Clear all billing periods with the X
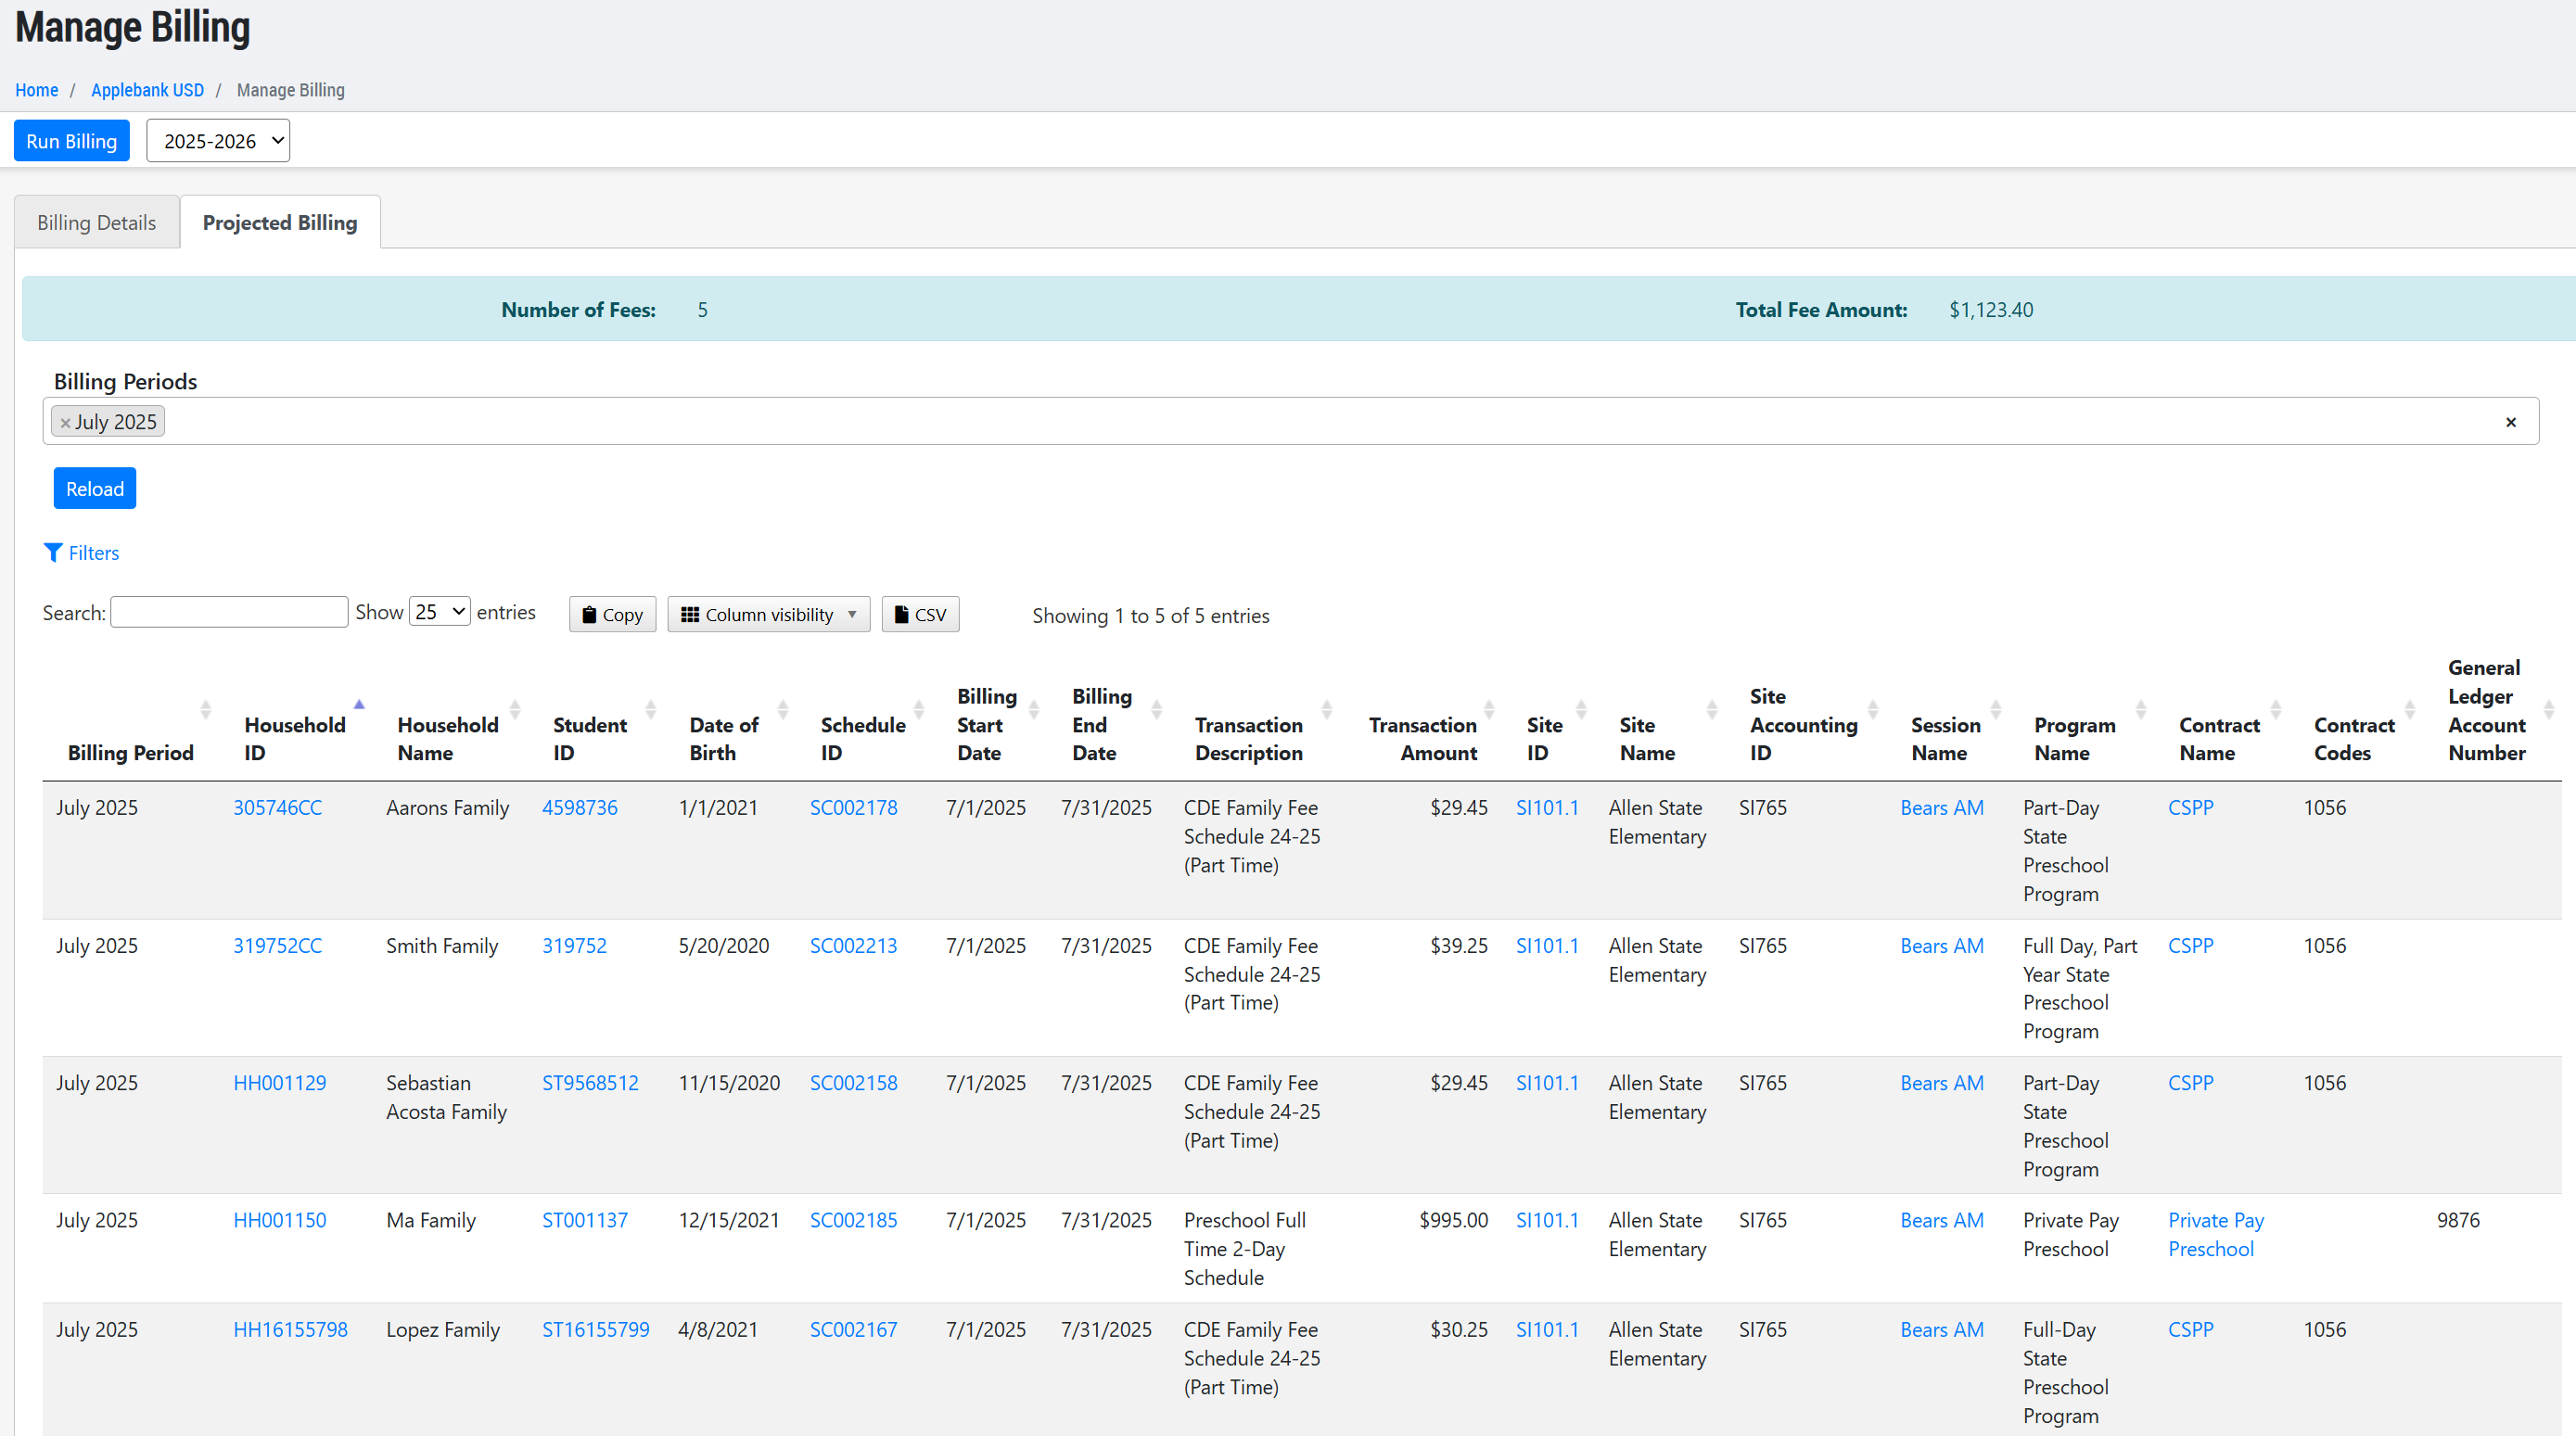This screenshot has height=1436, width=2576. [x=2510, y=422]
